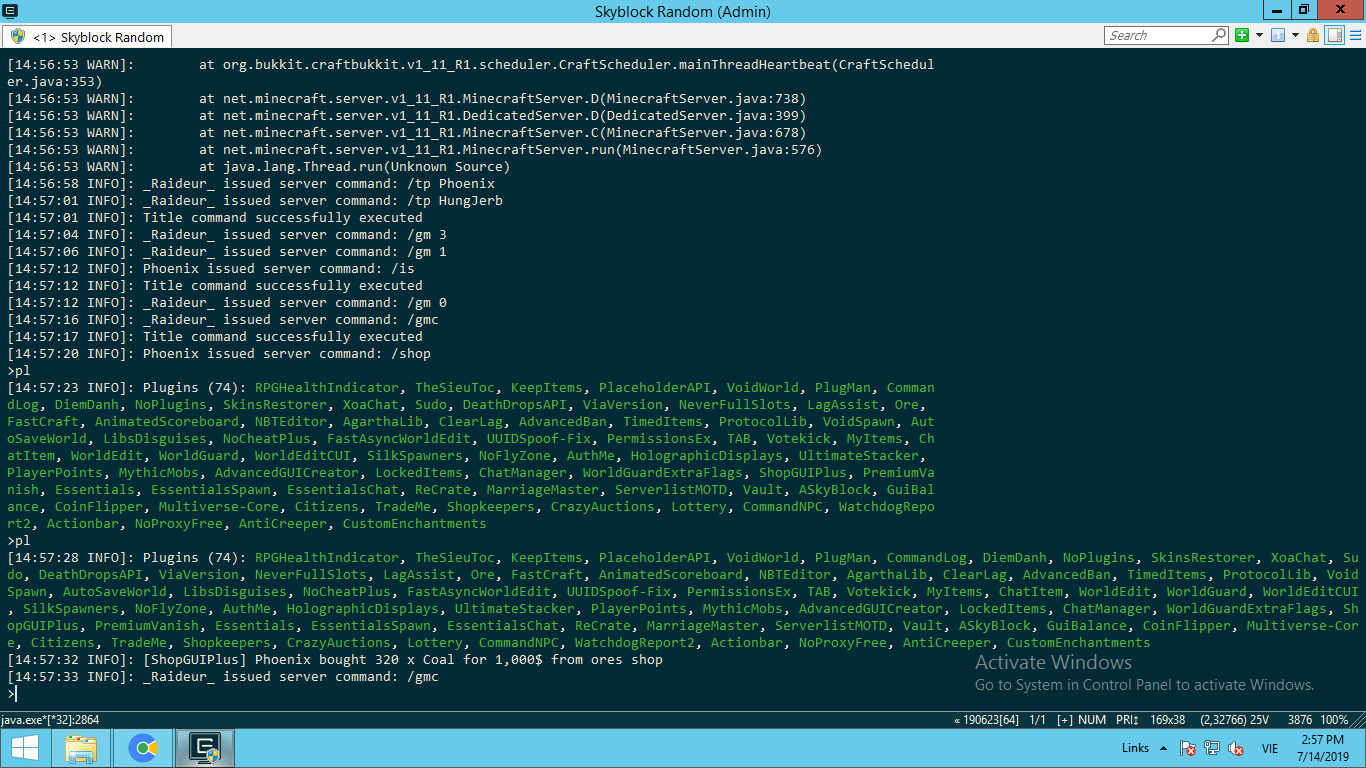Click the java.exe process status field
The height and width of the screenshot is (768, 1366).
pyautogui.click(x=51, y=720)
